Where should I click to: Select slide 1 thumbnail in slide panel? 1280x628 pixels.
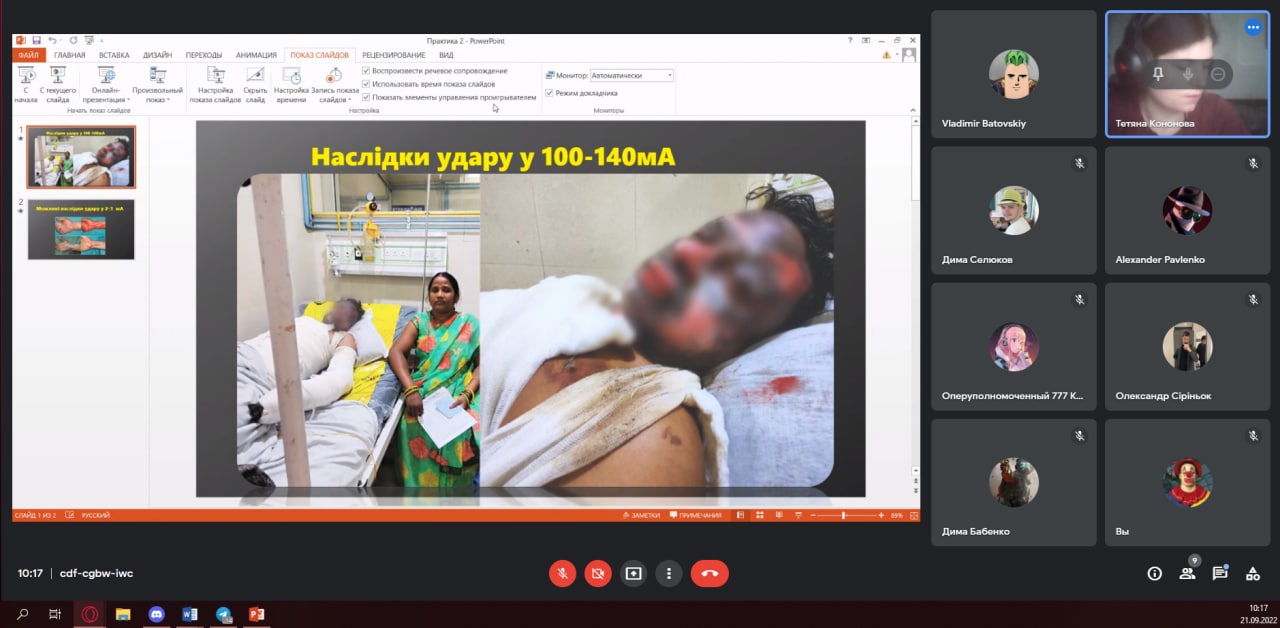tap(81, 157)
